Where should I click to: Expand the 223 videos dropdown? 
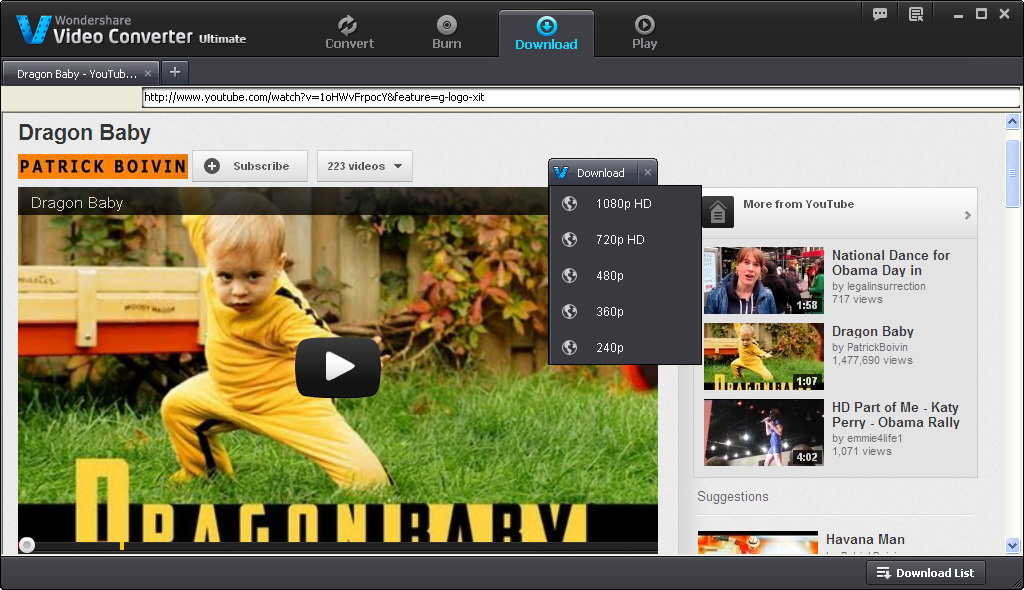[364, 166]
